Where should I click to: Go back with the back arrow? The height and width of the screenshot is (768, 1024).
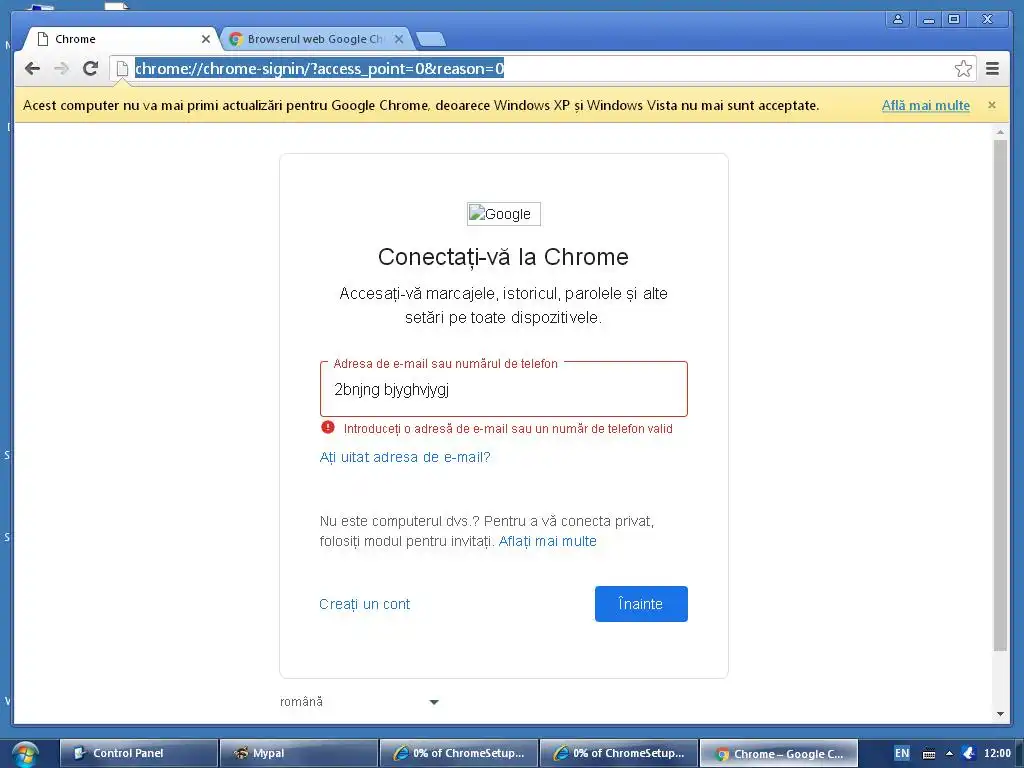tap(32, 69)
